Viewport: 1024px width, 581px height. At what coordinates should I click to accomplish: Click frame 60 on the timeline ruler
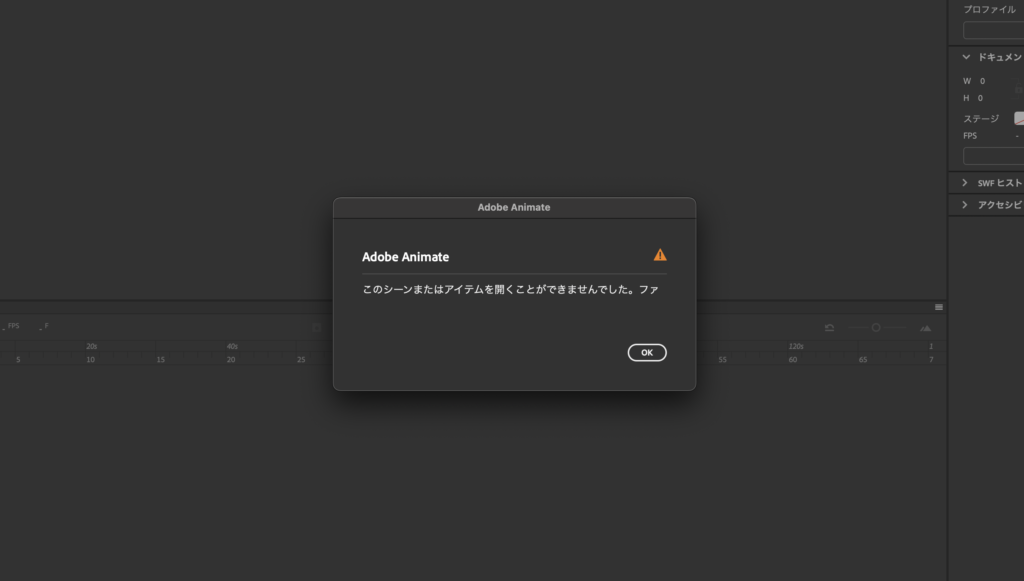tap(792, 360)
